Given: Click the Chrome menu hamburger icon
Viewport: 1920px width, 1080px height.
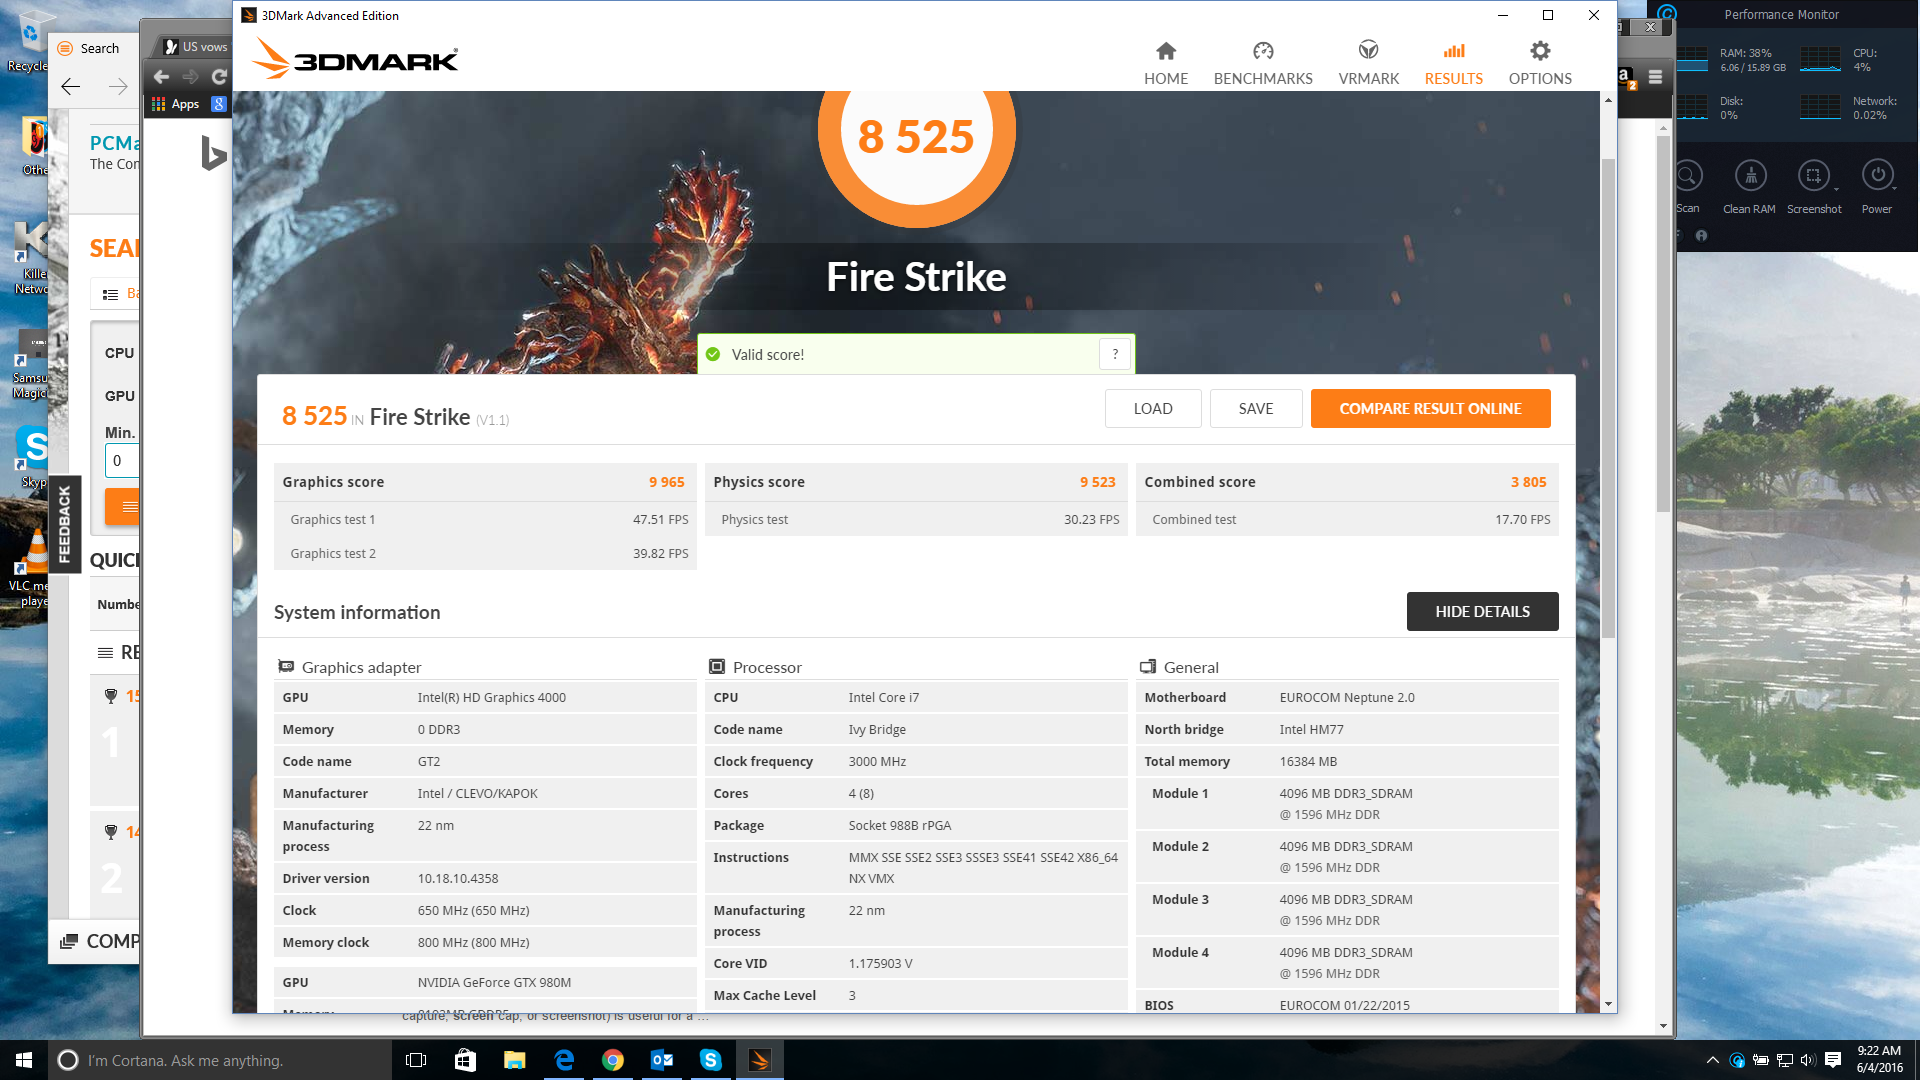Looking at the screenshot, I should click(x=1656, y=77).
